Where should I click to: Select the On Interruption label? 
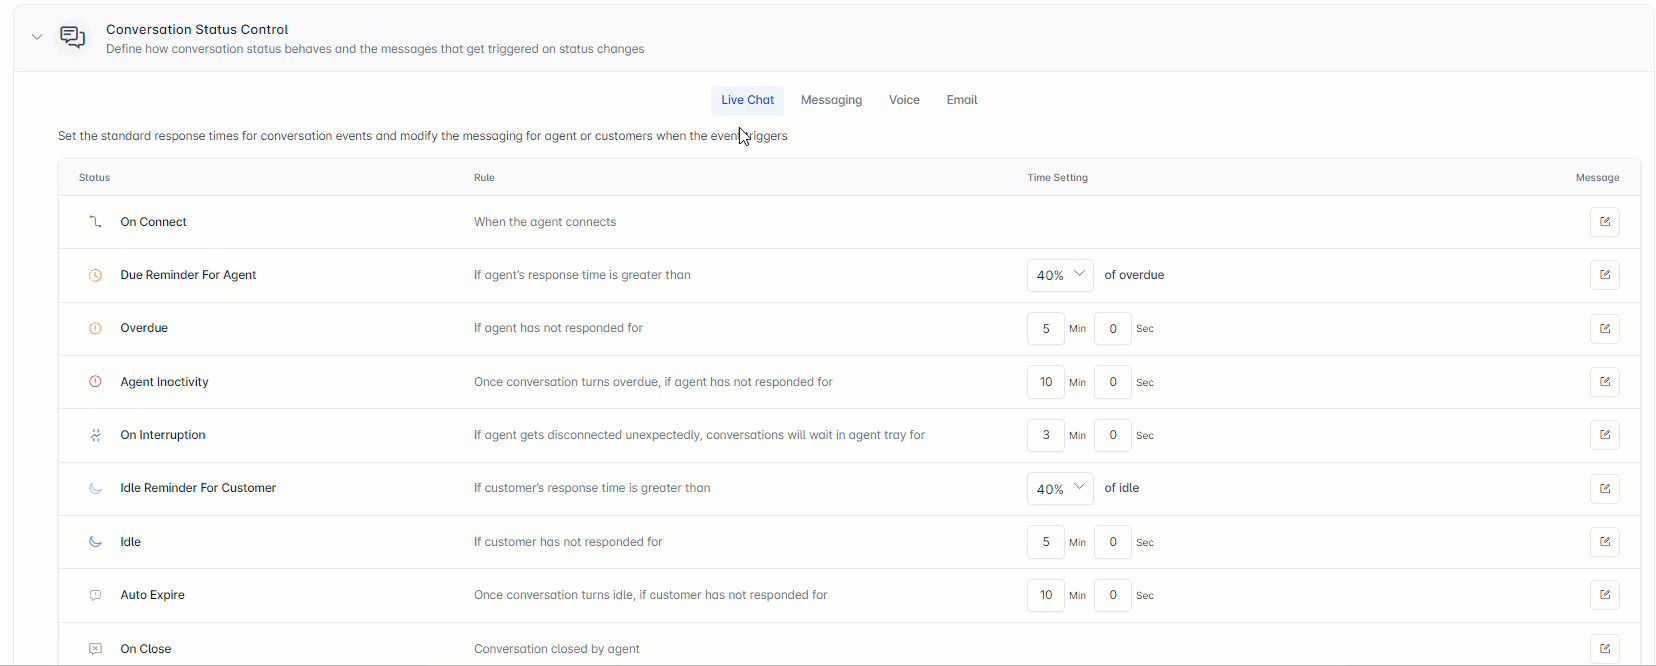coord(163,435)
